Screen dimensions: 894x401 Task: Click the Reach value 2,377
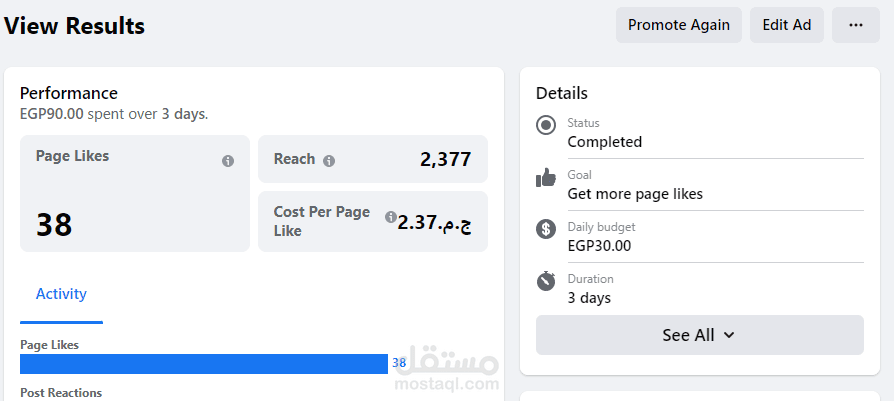pos(446,160)
